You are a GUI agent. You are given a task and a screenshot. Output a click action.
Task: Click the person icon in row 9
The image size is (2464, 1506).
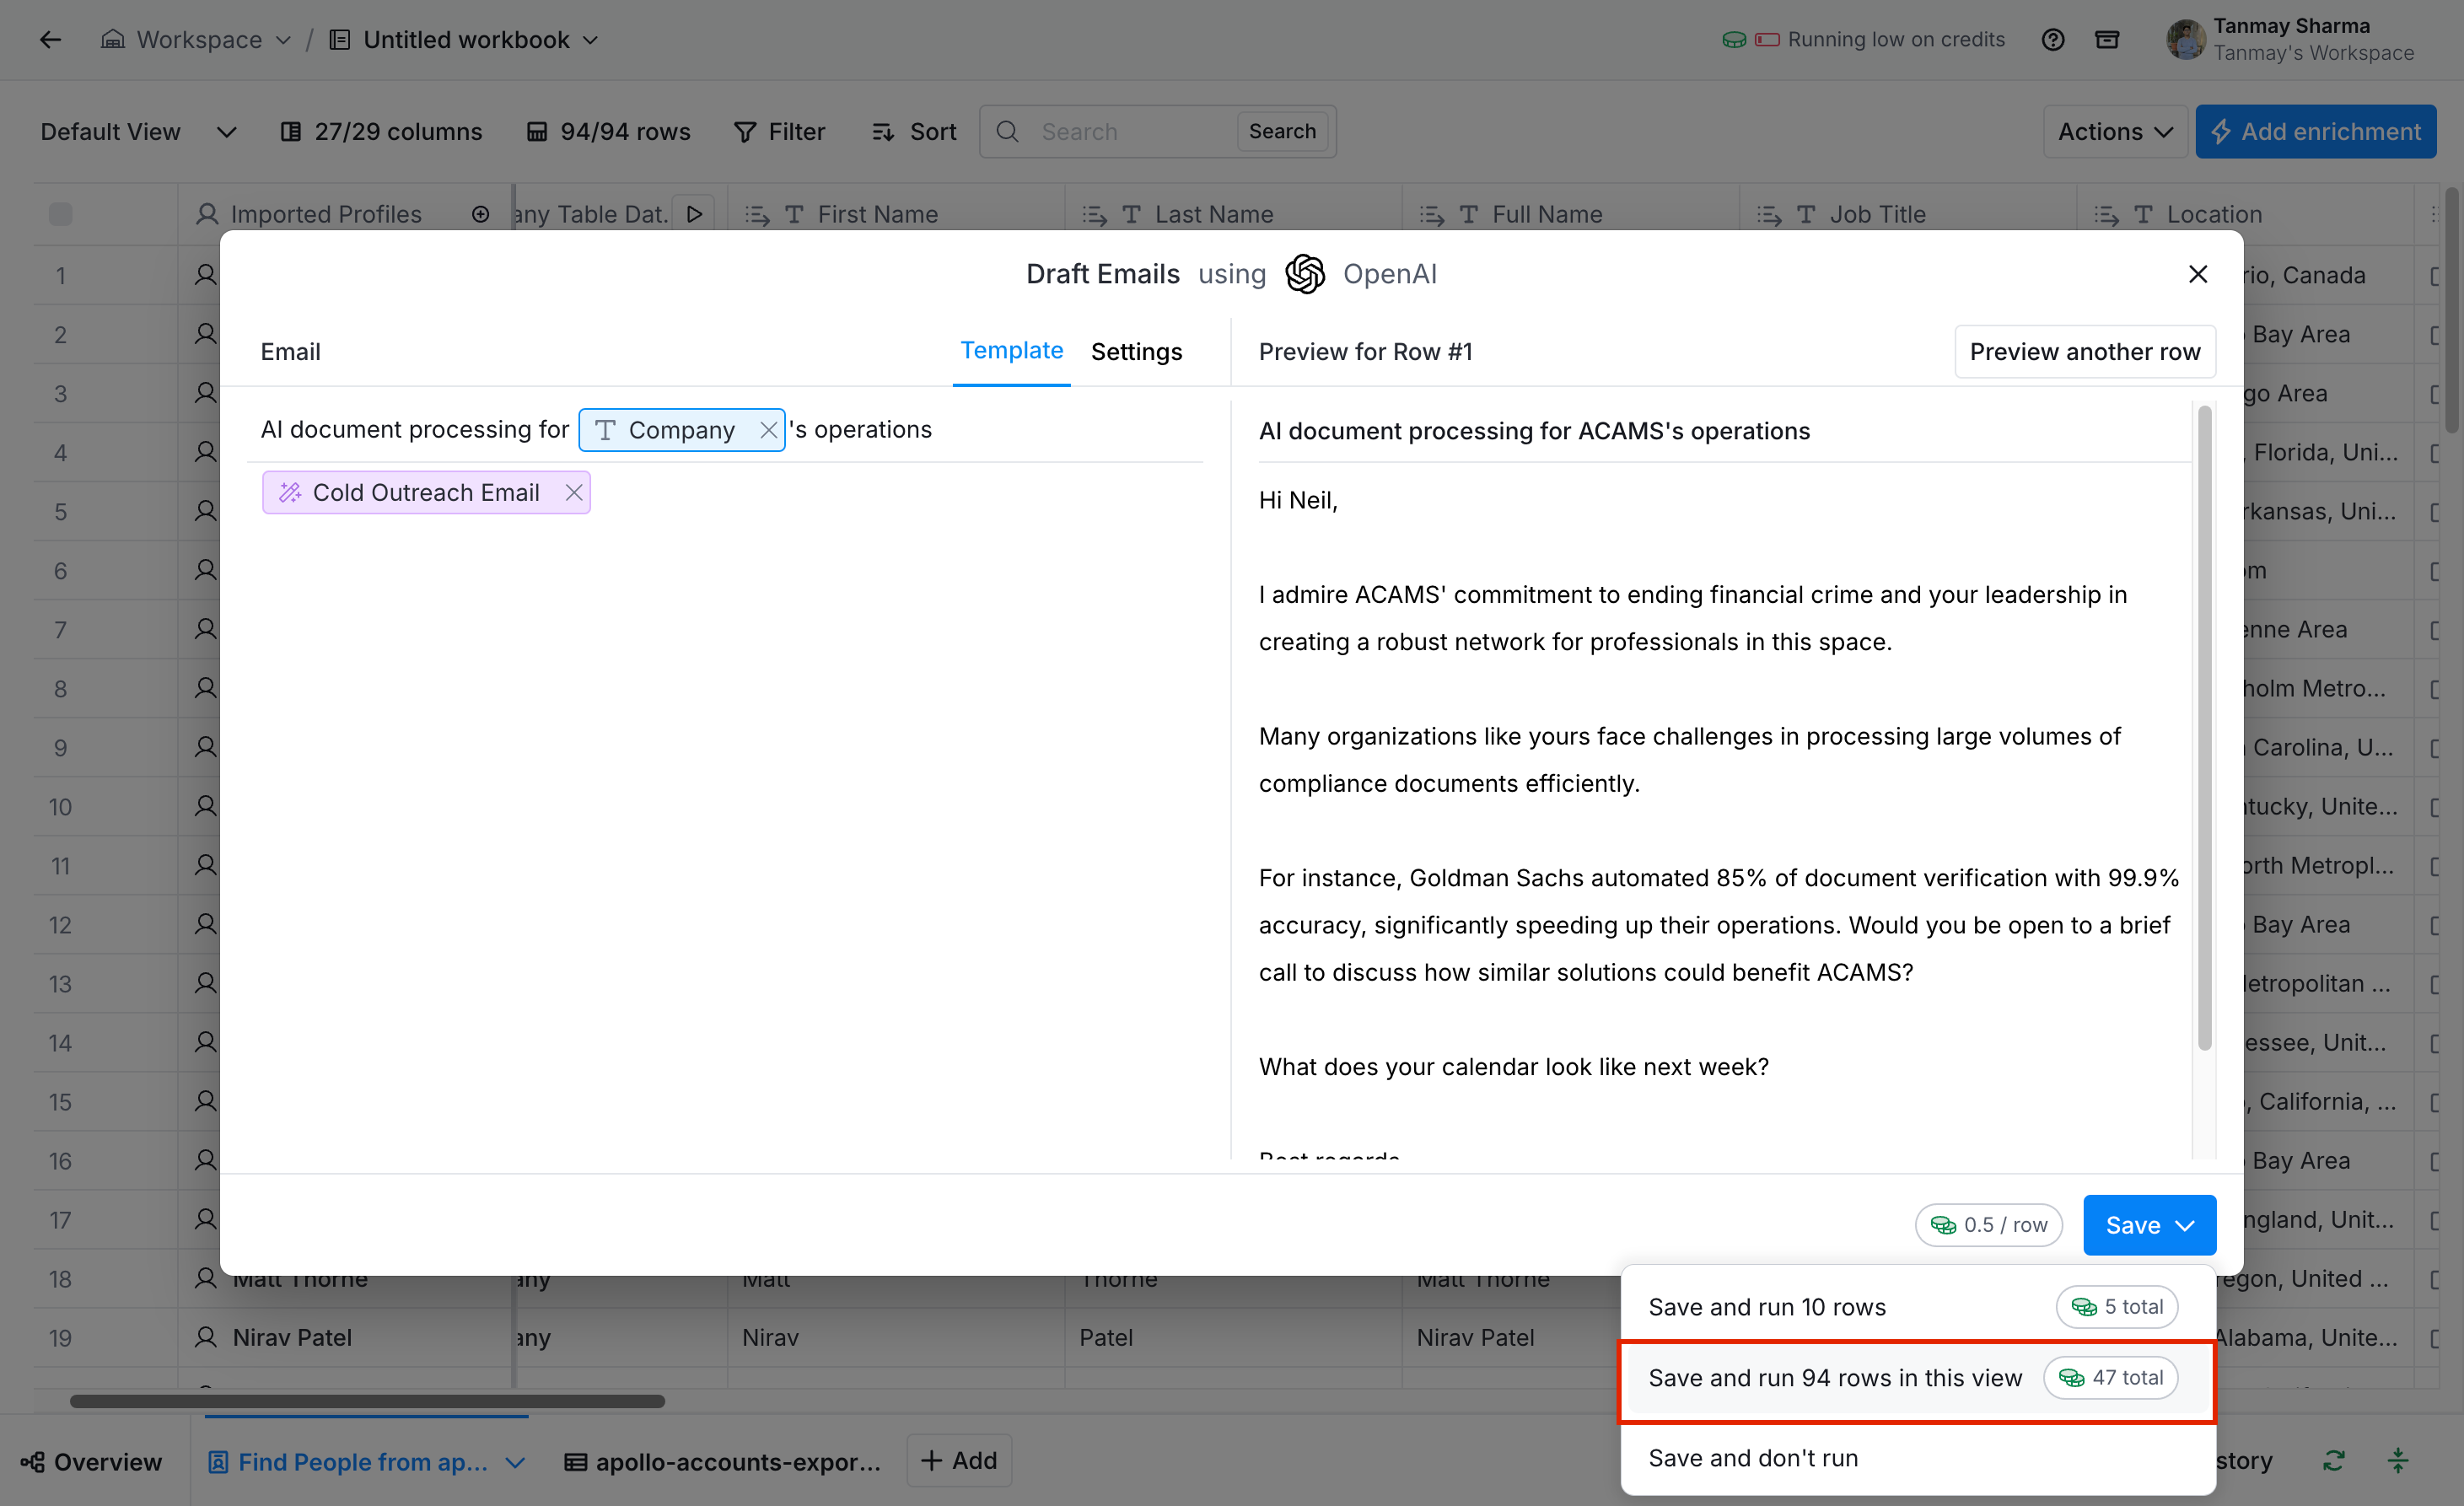coord(205,747)
